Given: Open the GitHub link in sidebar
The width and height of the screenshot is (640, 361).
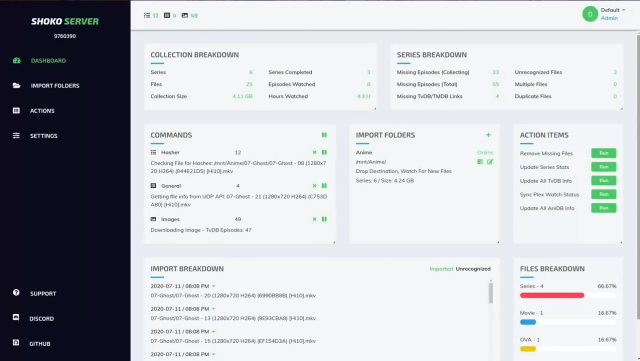Looking at the screenshot, I should coord(40,344).
